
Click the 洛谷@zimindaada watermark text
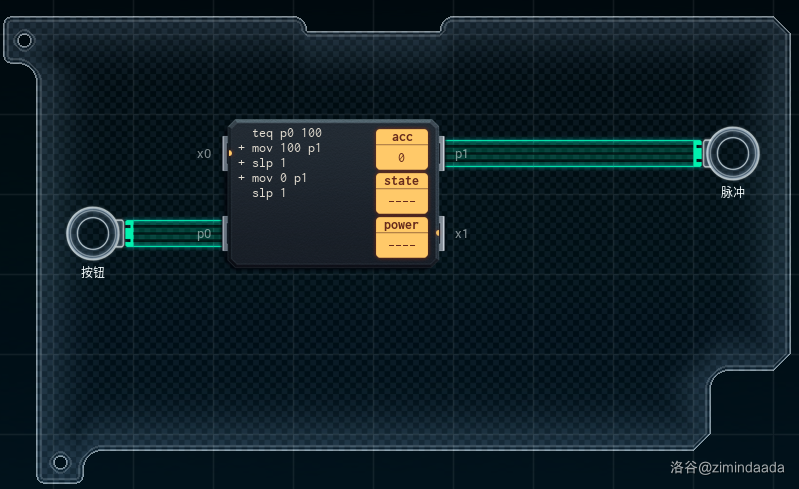[x=727, y=467]
